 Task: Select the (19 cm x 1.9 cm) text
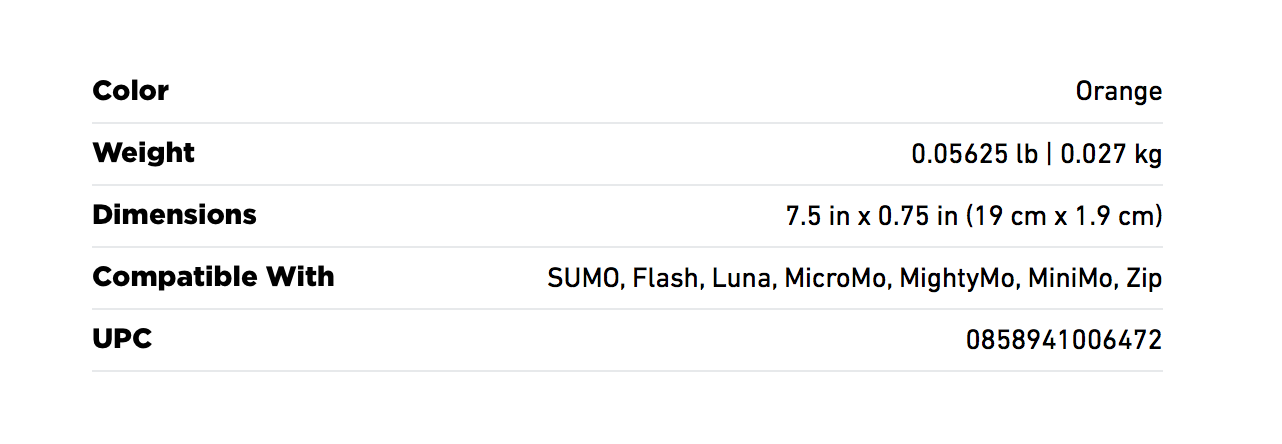(x=1065, y=216)
